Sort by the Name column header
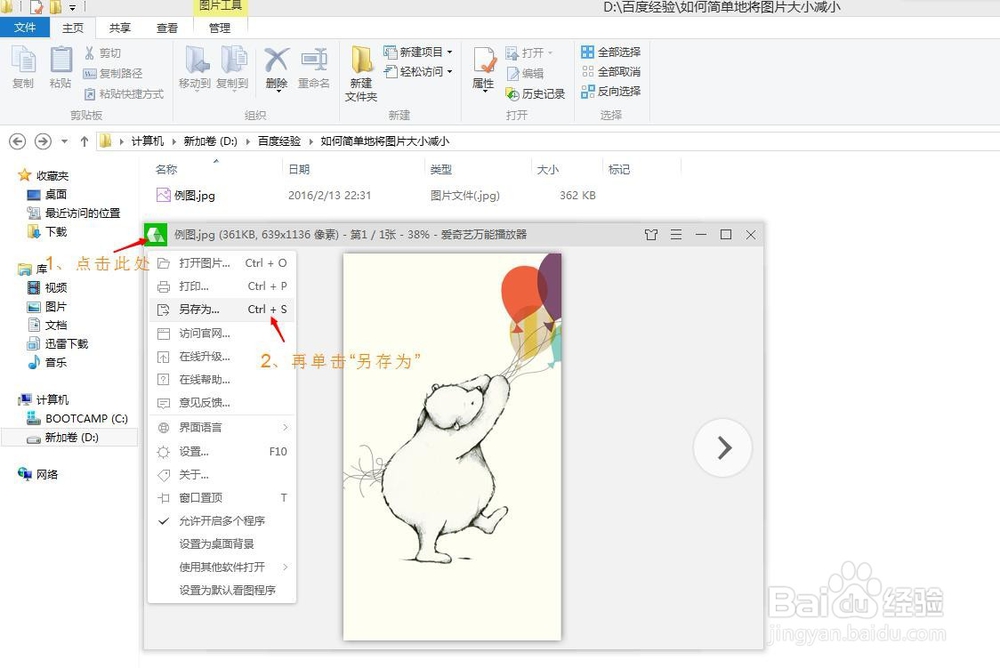 click(166, 169)
